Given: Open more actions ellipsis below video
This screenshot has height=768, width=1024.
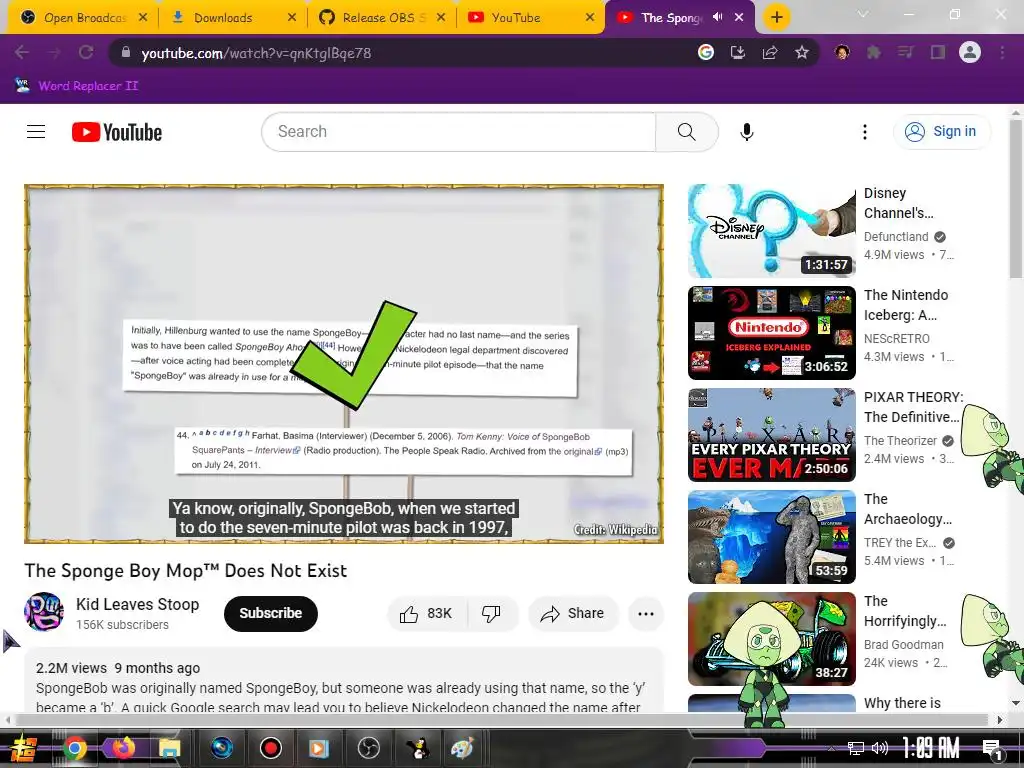Looking at the screenshot, I should [x=646, y=613].
